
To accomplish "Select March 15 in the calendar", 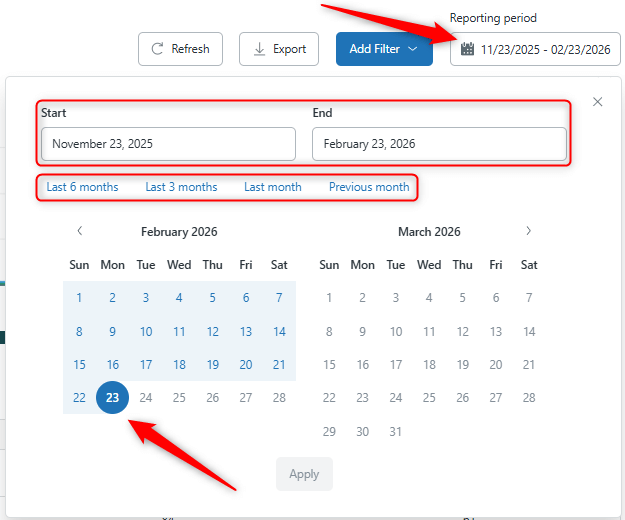I will (x=329, y=365).
